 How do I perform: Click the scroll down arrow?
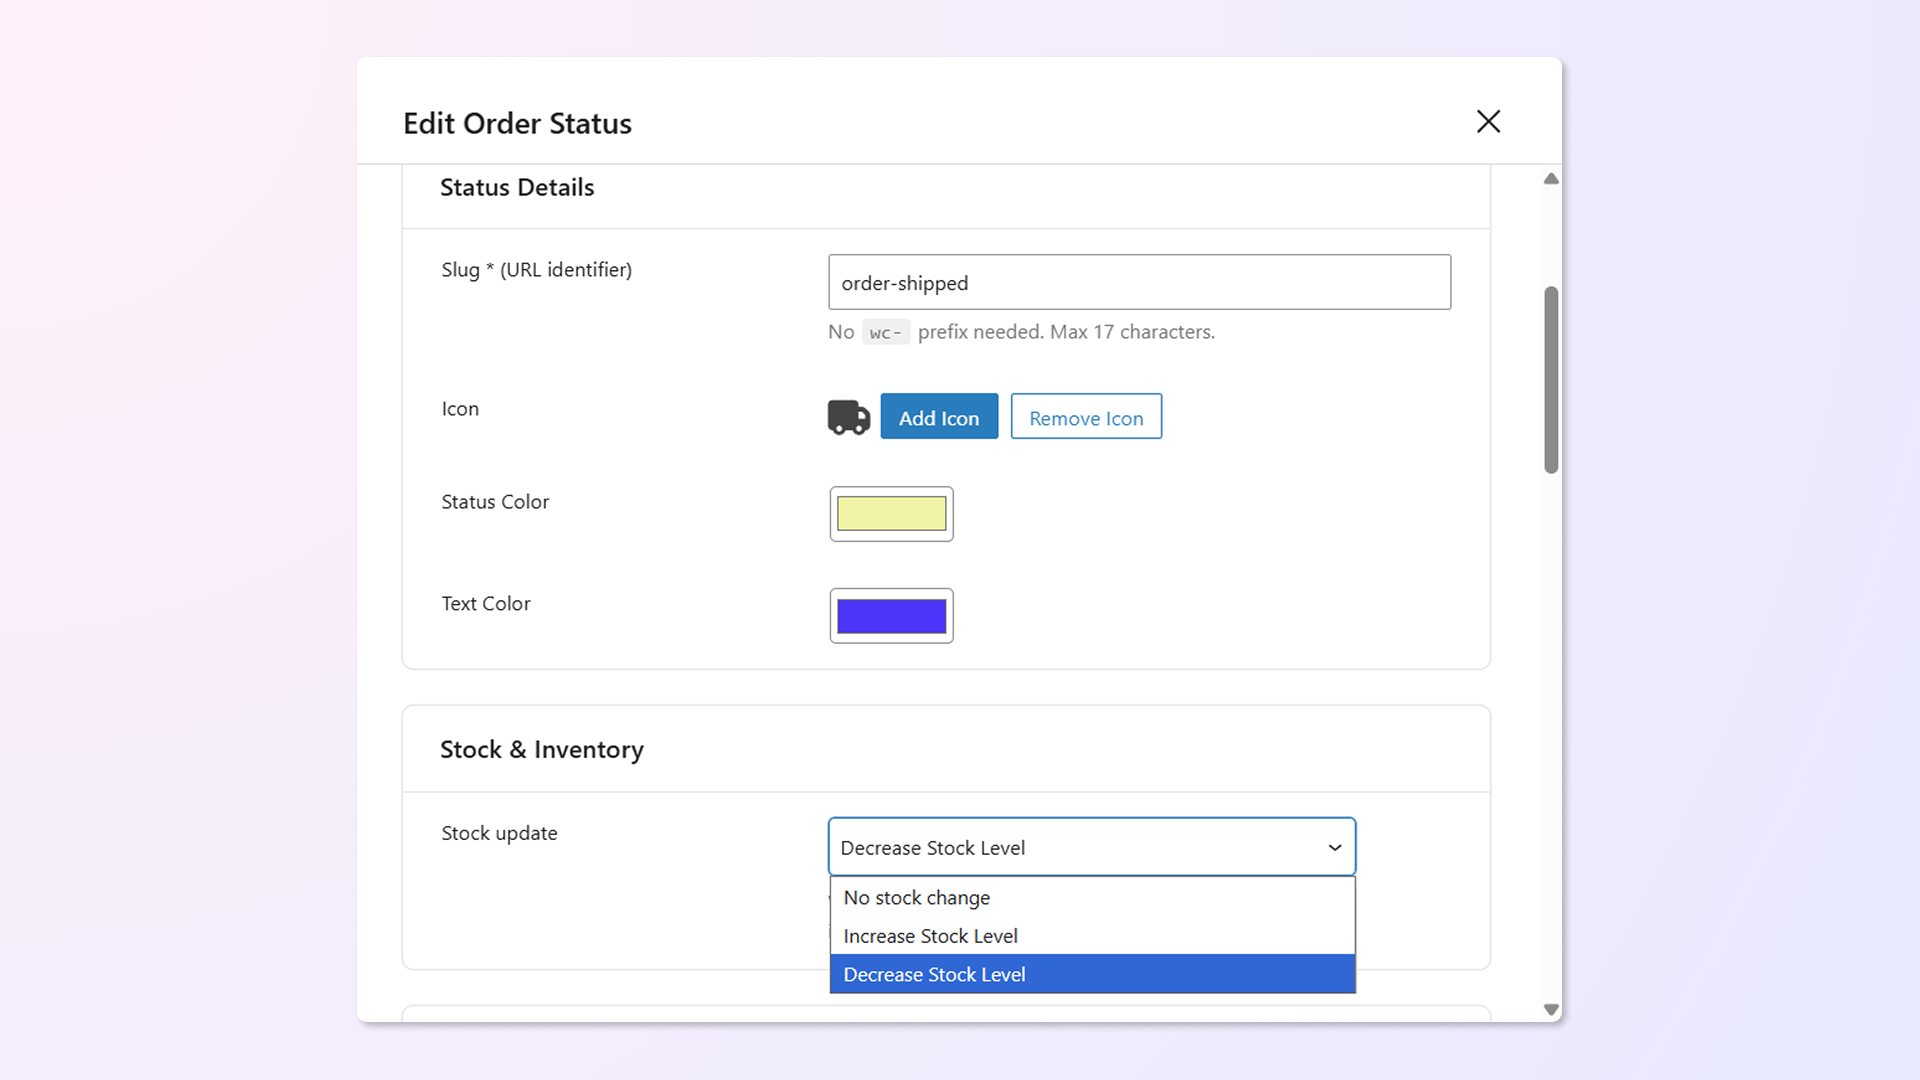pos(1551,1010)
